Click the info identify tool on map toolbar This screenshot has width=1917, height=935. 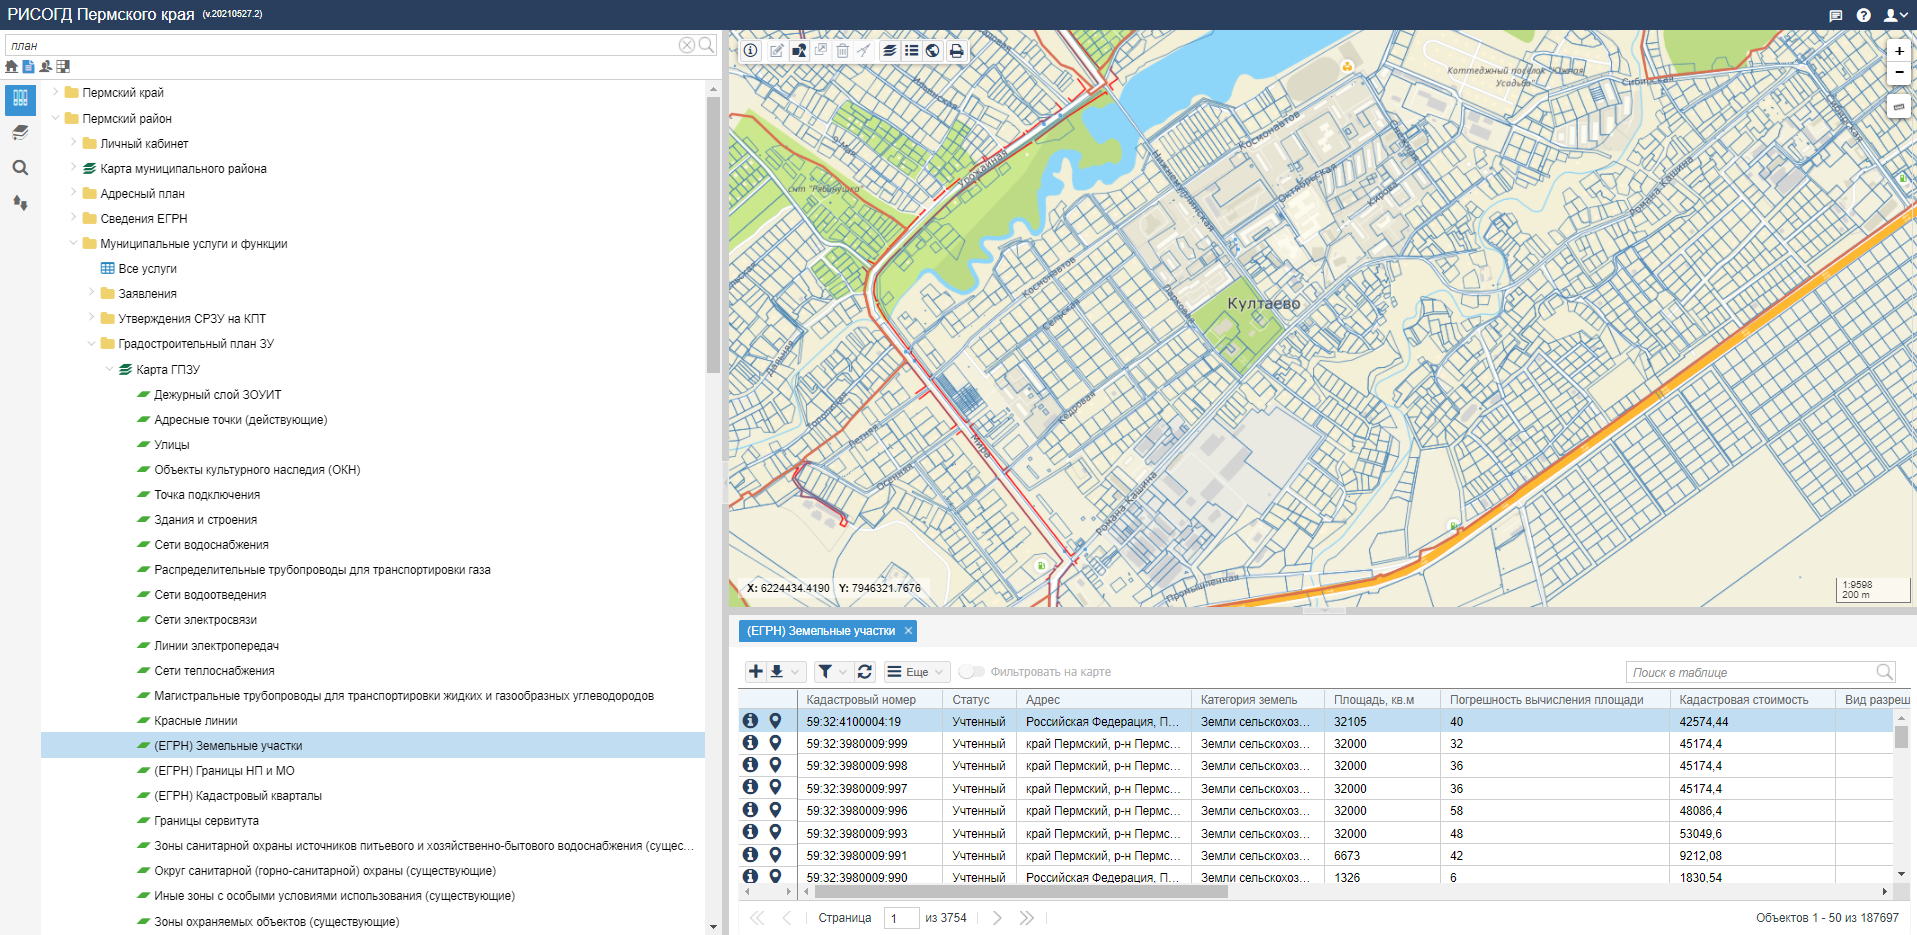(750, 51)
